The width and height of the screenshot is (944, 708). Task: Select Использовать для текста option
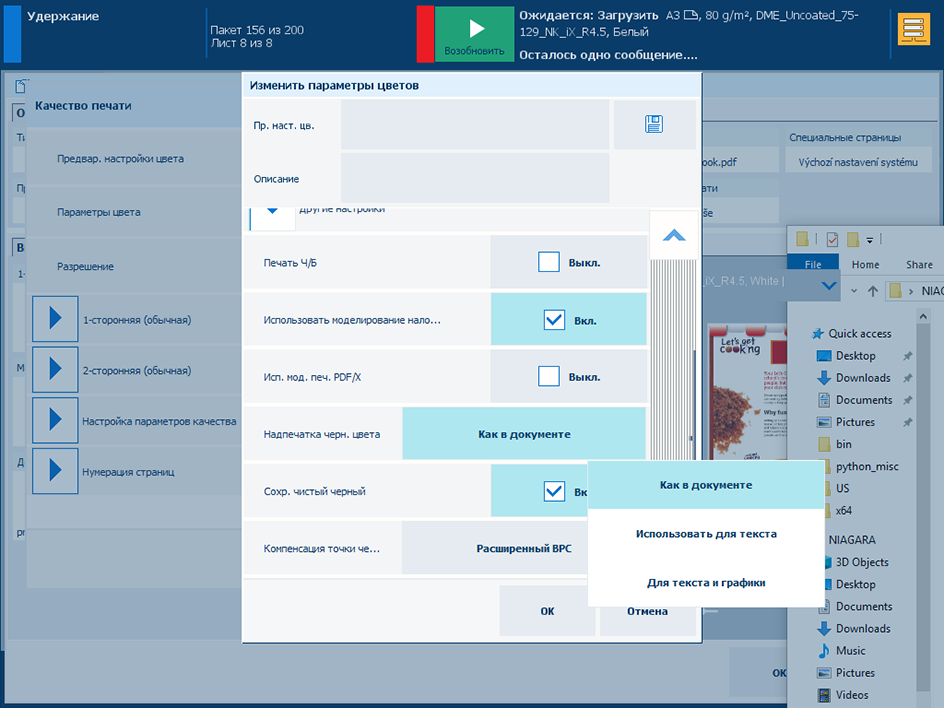click(706, 533)
